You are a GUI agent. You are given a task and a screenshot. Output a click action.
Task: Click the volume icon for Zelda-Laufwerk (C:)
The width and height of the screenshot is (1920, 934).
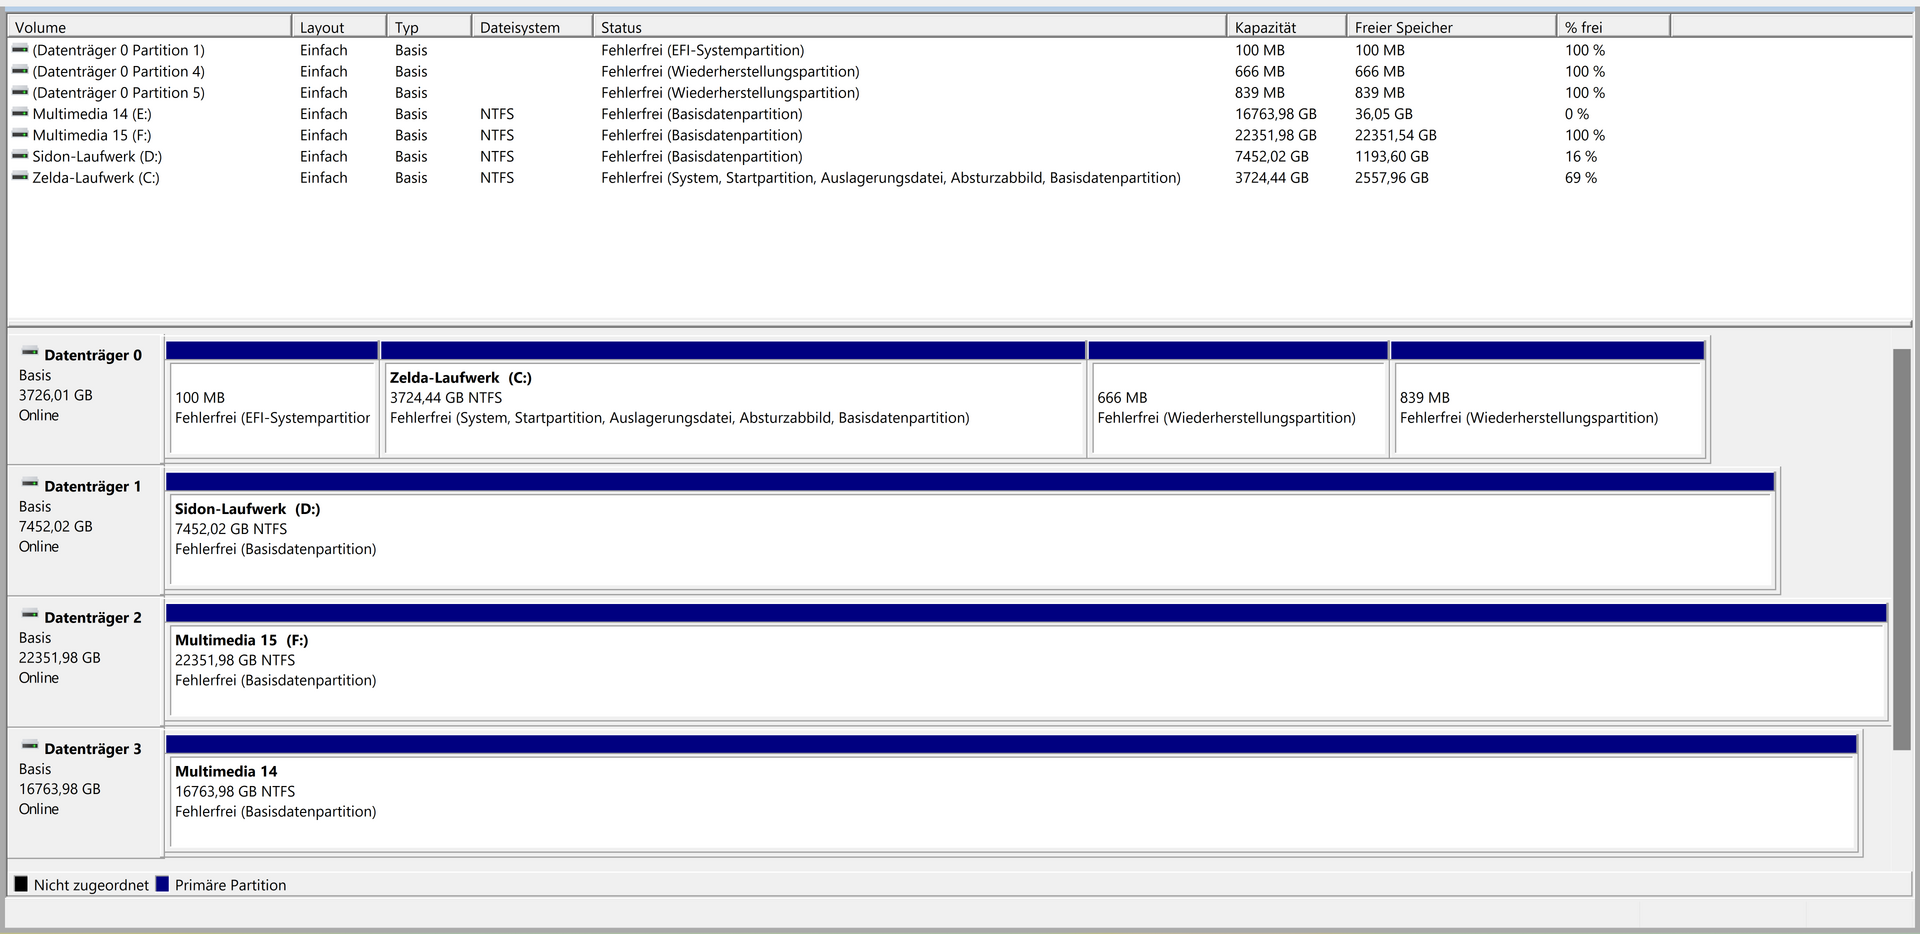20,176
